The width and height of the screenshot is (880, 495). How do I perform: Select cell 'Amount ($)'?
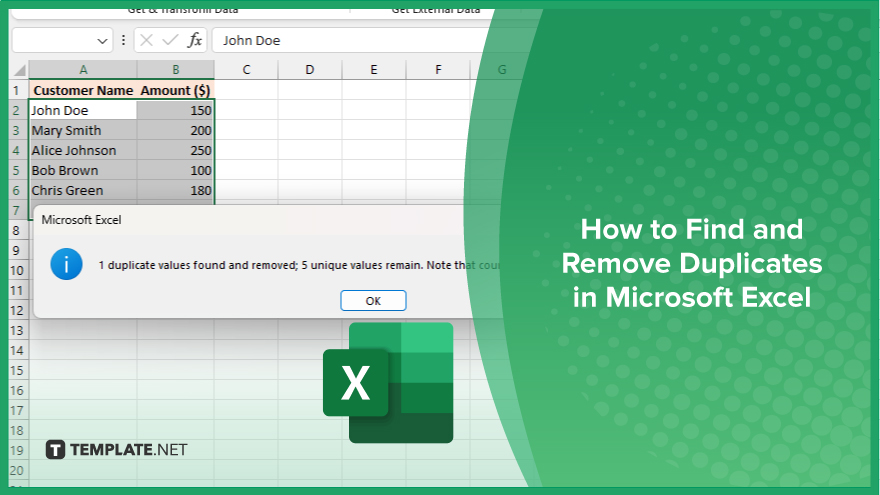[176, 90]
